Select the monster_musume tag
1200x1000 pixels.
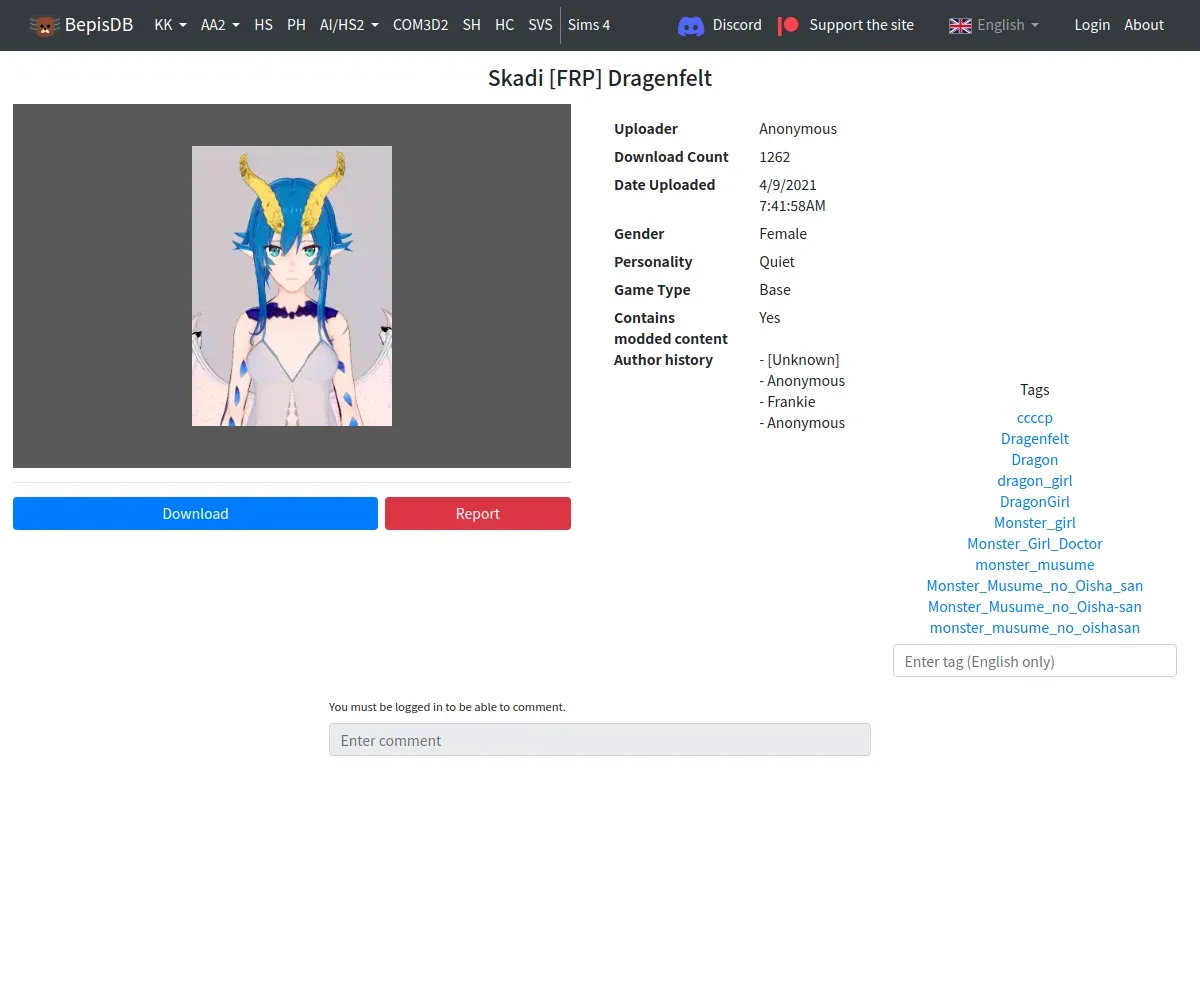pos(1035,565)
